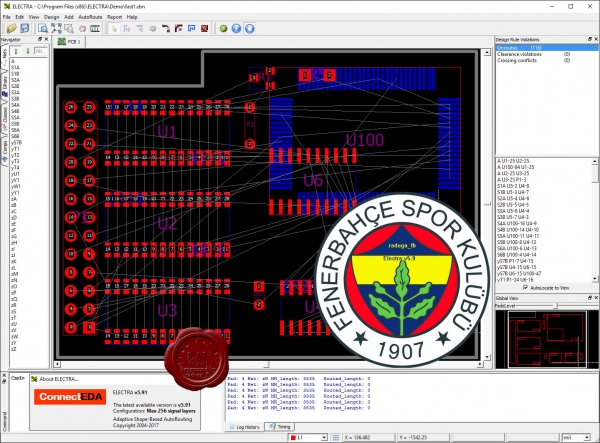Open the mil units dropdown
This screenshot has width=600, height=443.
[x=587, y=437]
